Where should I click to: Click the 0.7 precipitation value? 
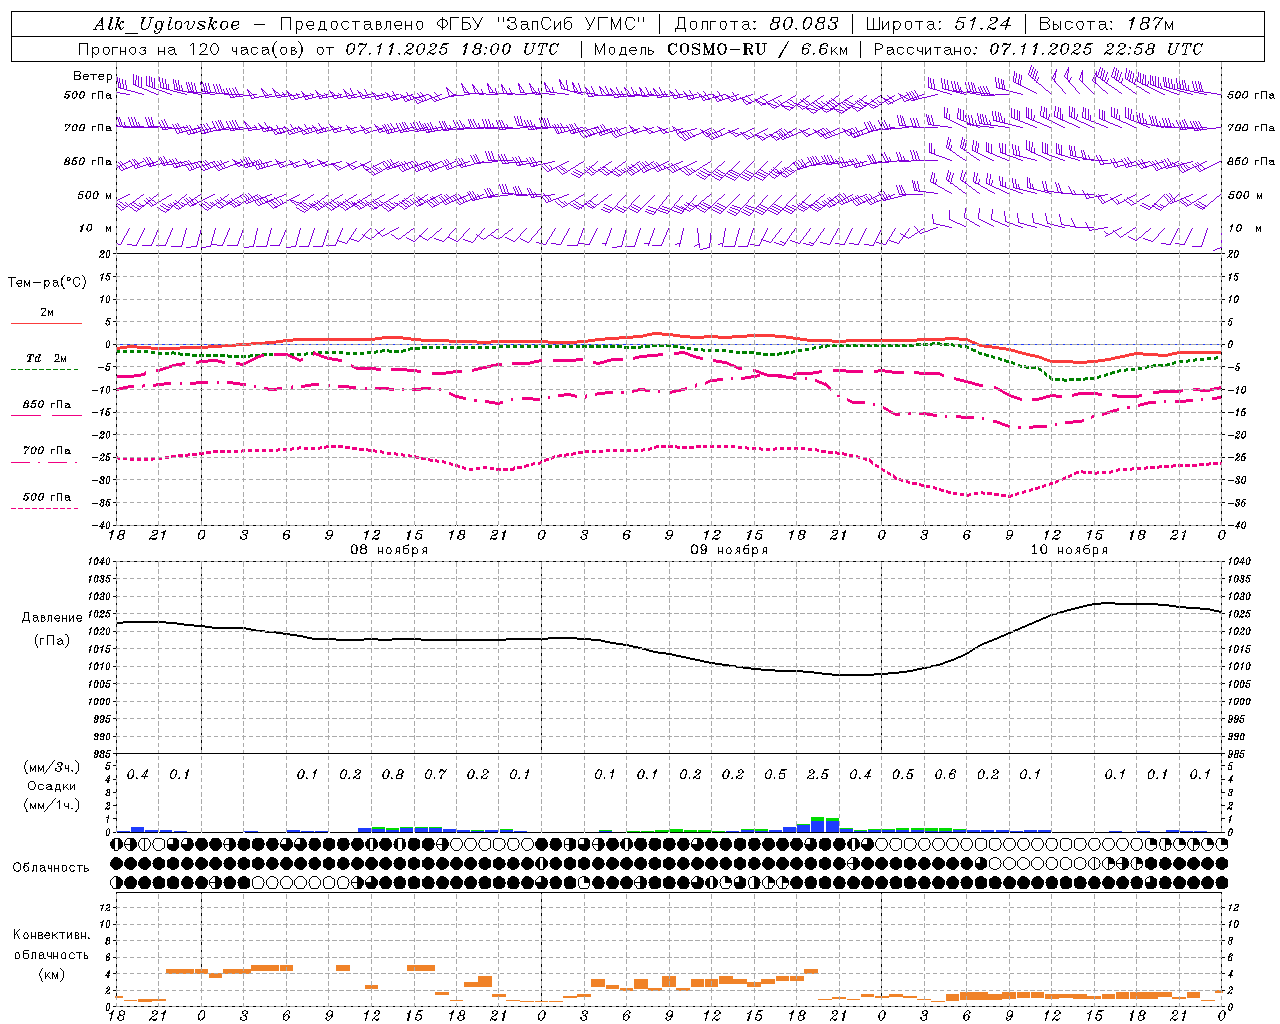click(x=435, y=774)
